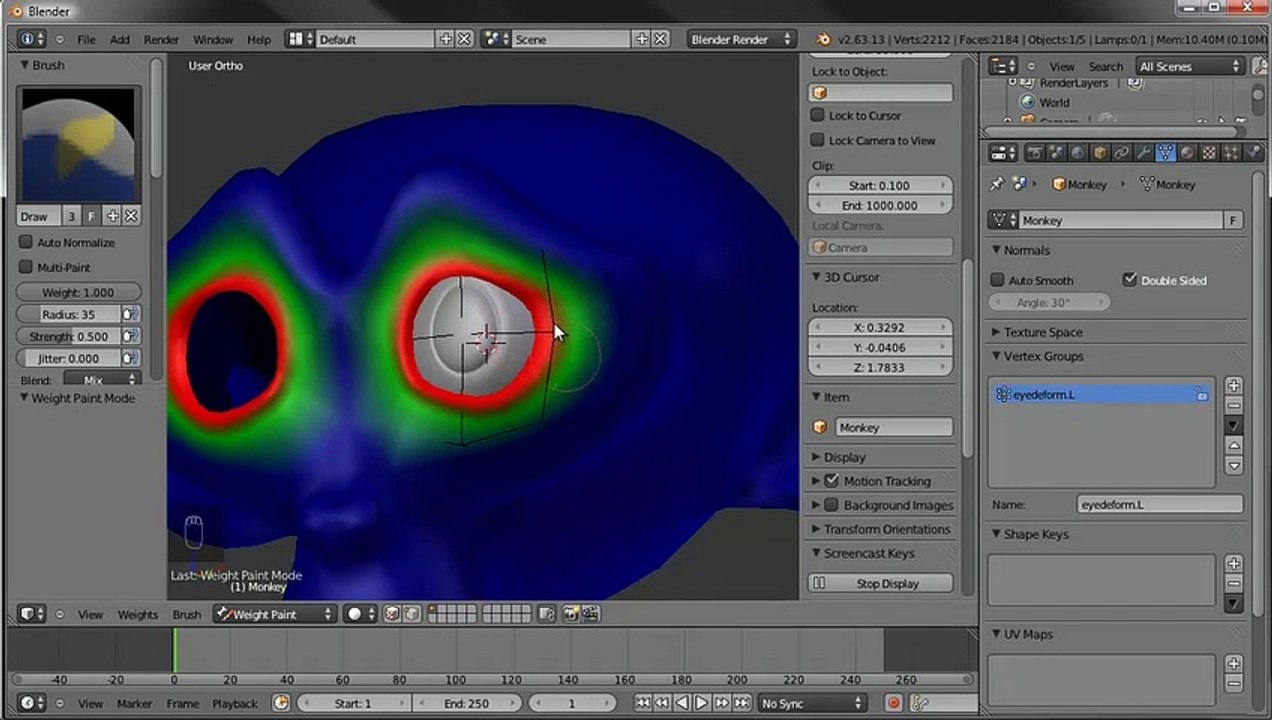Open the Modifiers wrench tab

(1143, 153)
